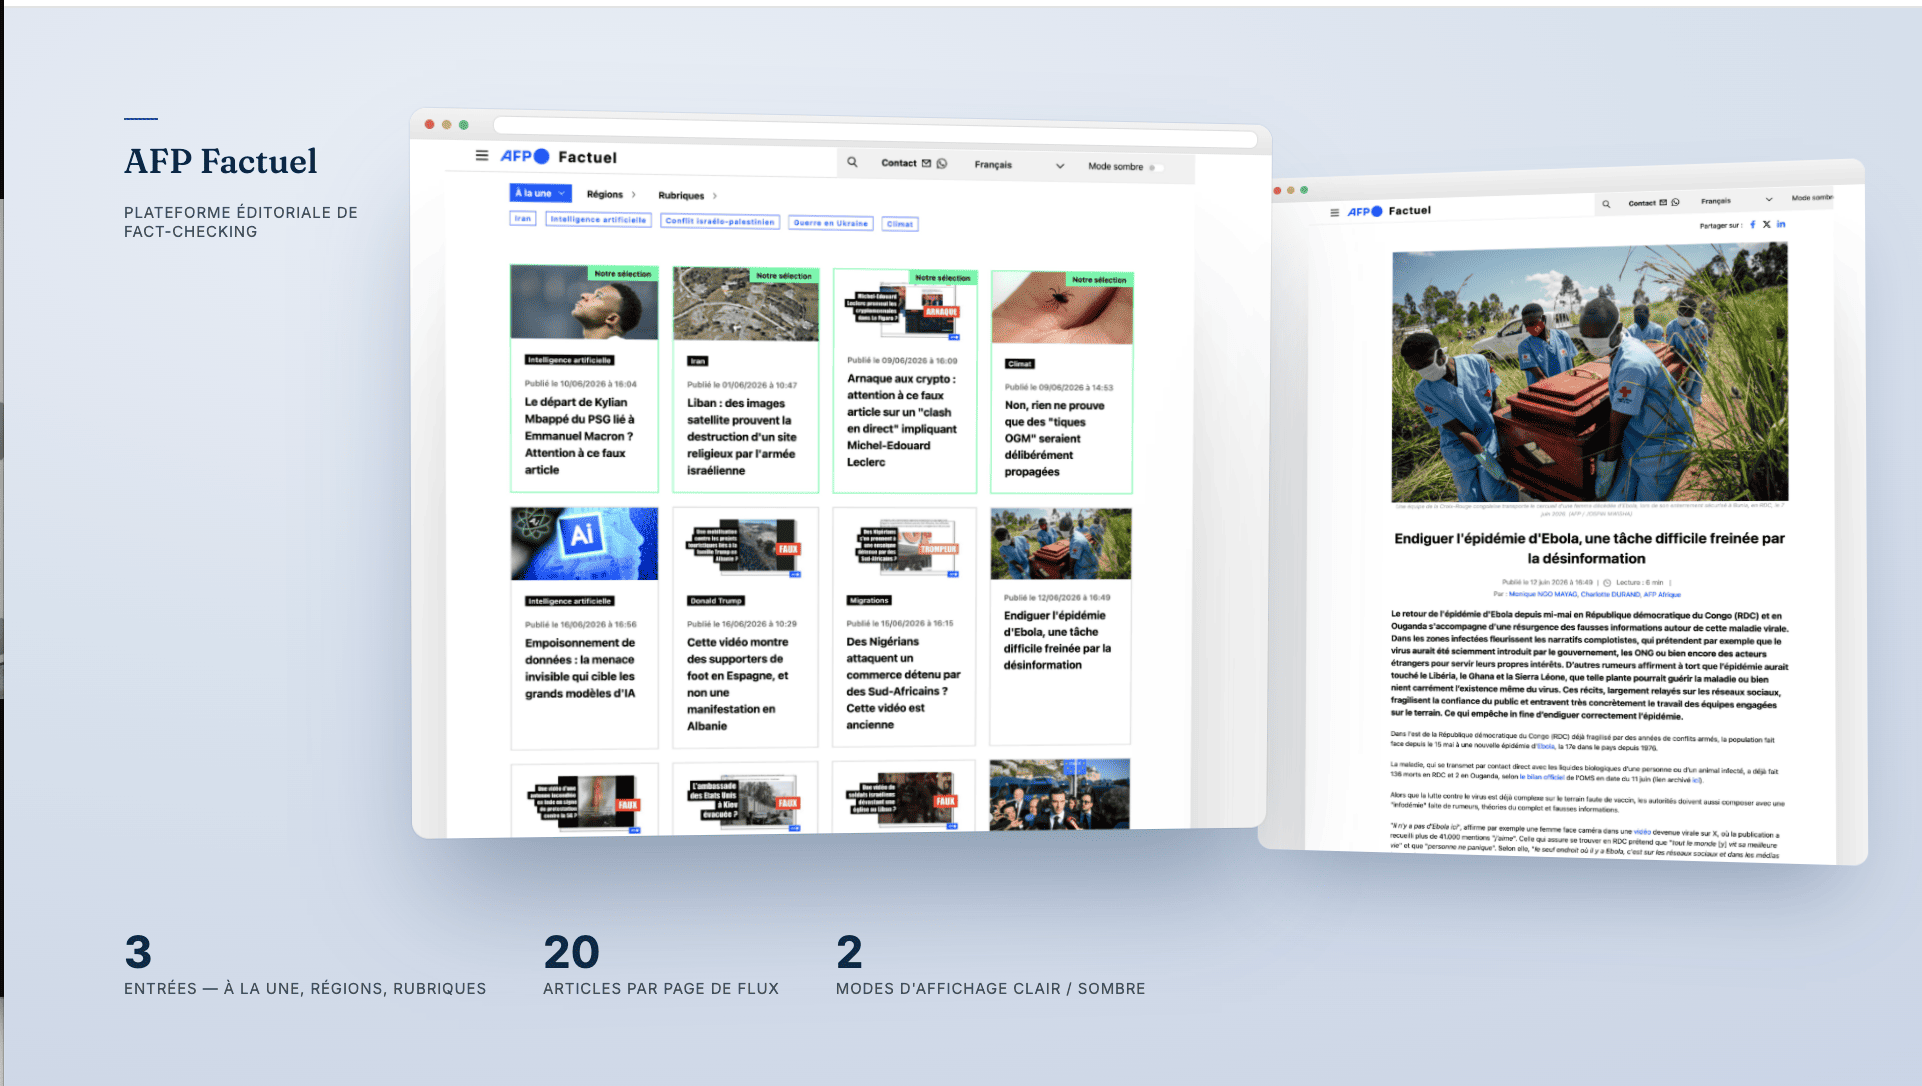The width and height of the screenshot is (1922, 1086).
Task: Expand the Rubriques menu
Action: [688, 195]
